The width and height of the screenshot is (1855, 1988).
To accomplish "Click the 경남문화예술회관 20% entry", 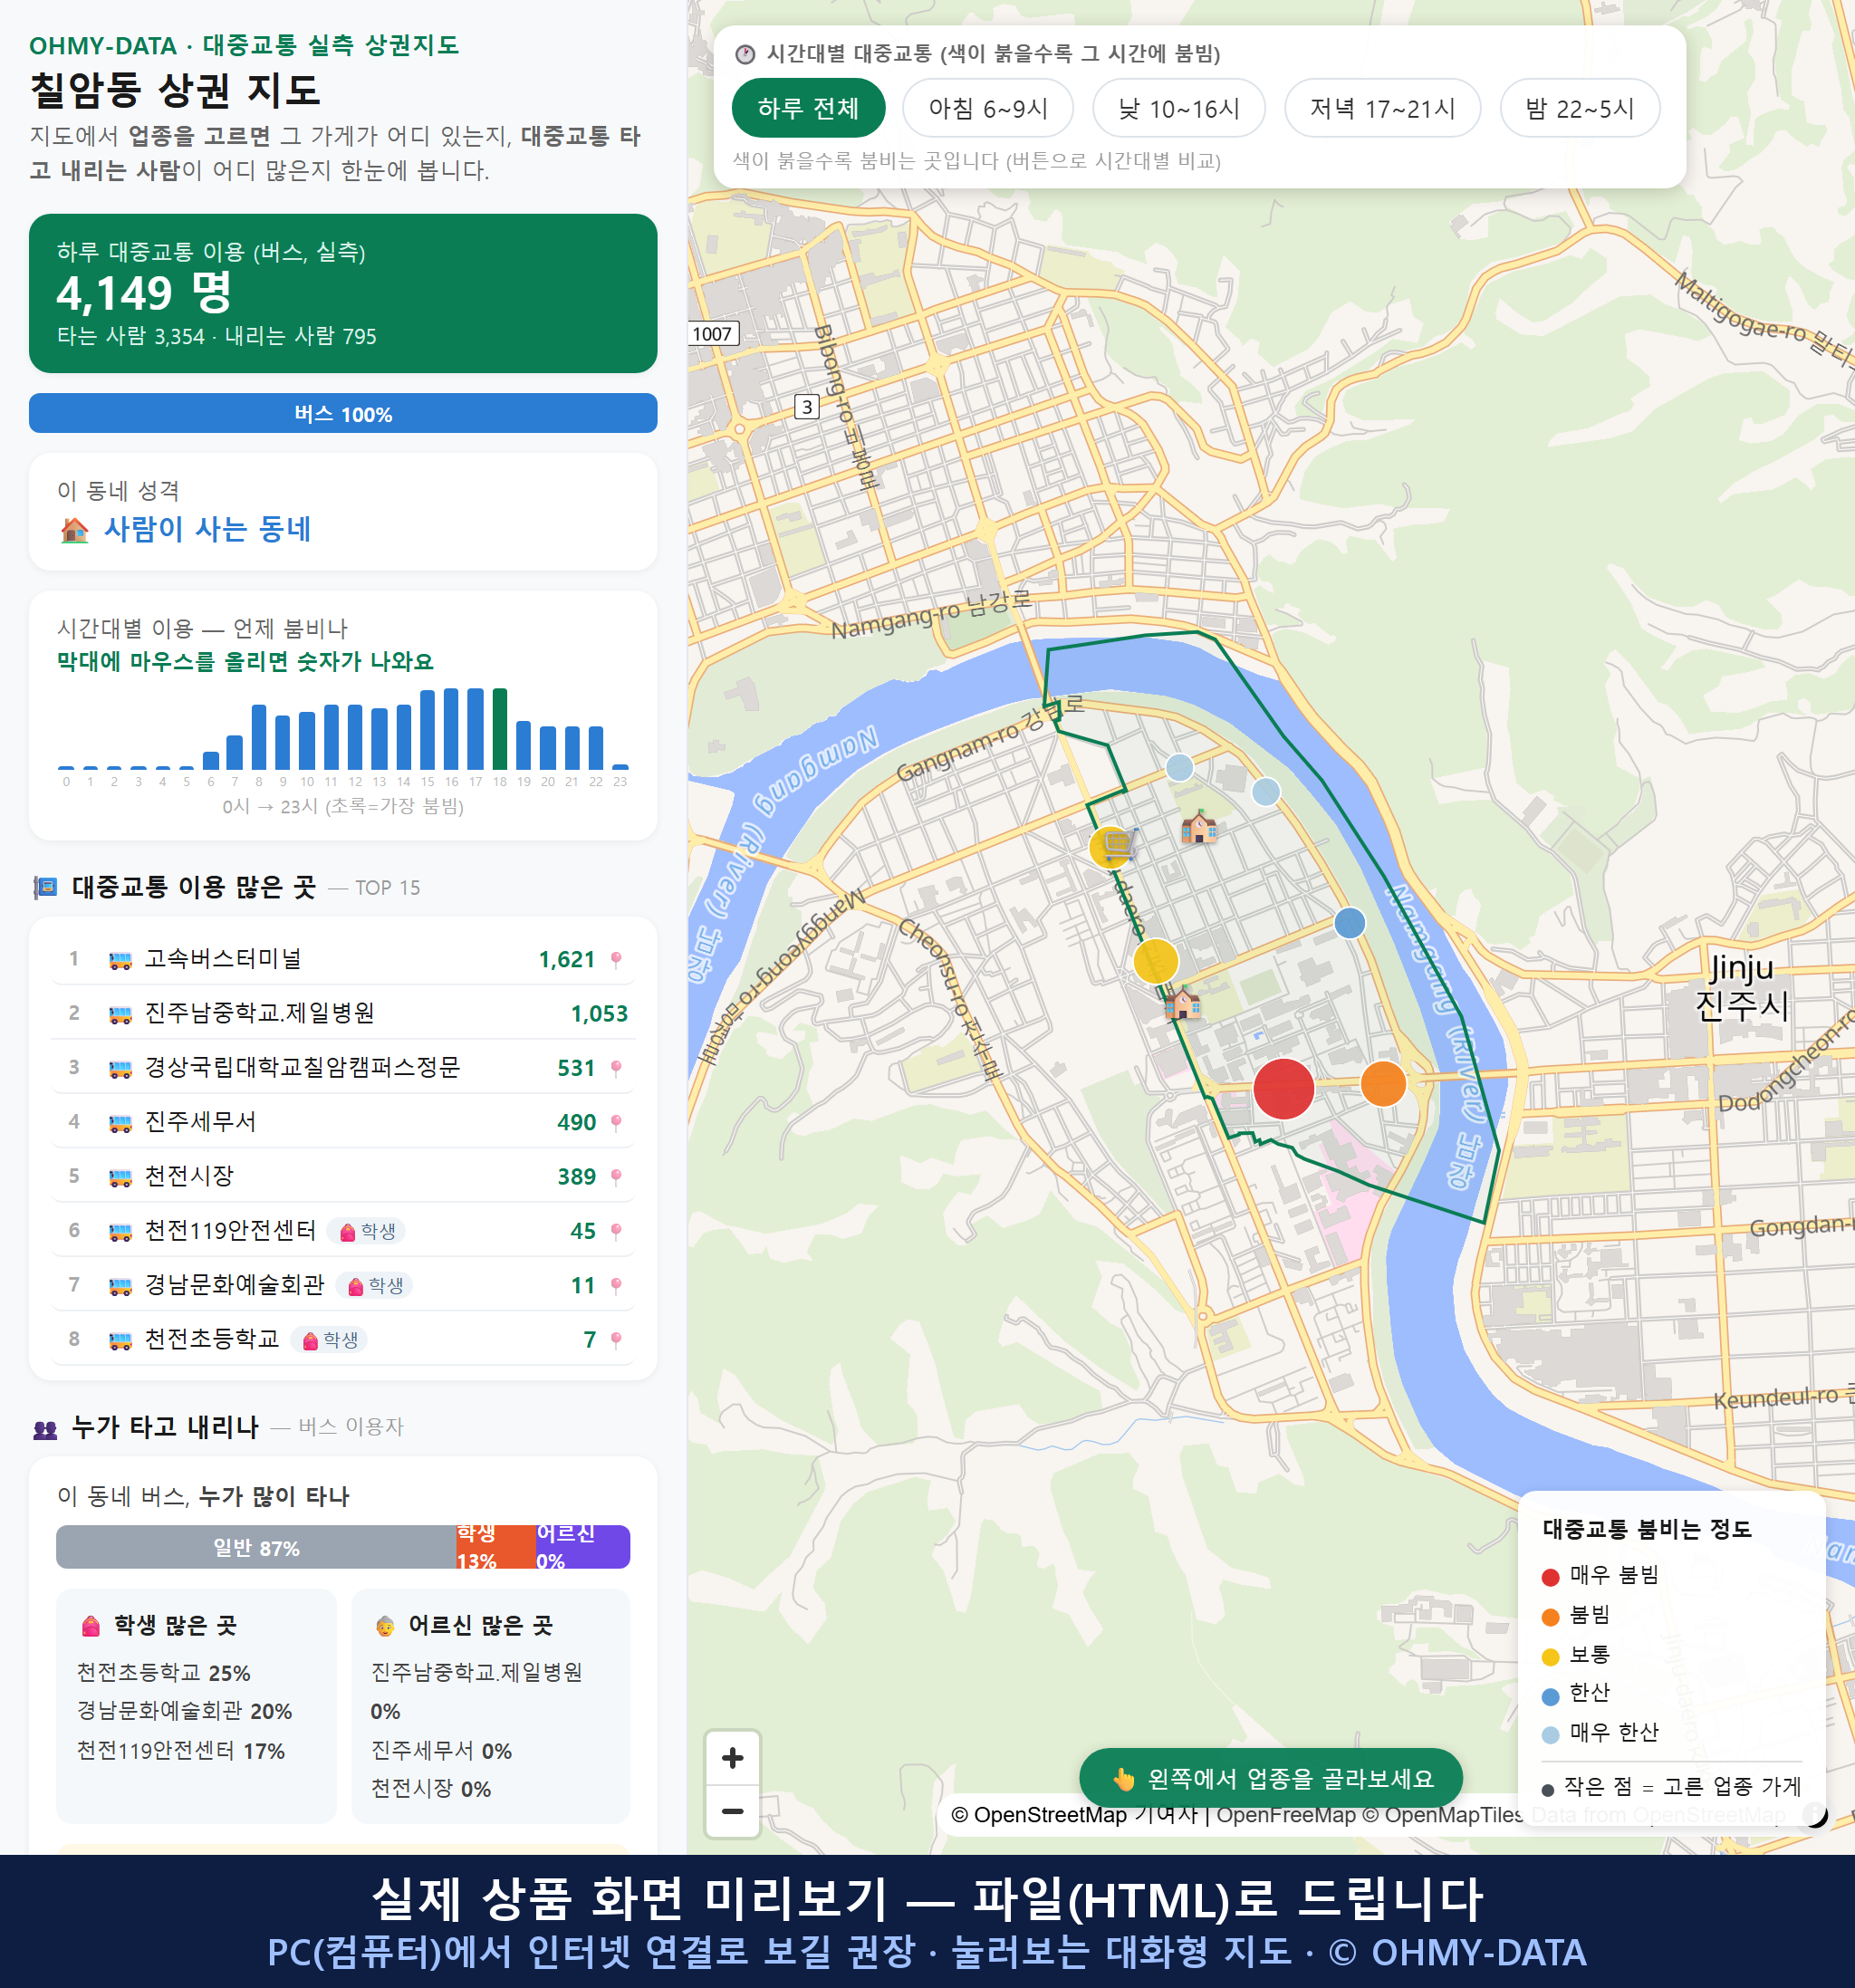I will tap(185, 1711).
